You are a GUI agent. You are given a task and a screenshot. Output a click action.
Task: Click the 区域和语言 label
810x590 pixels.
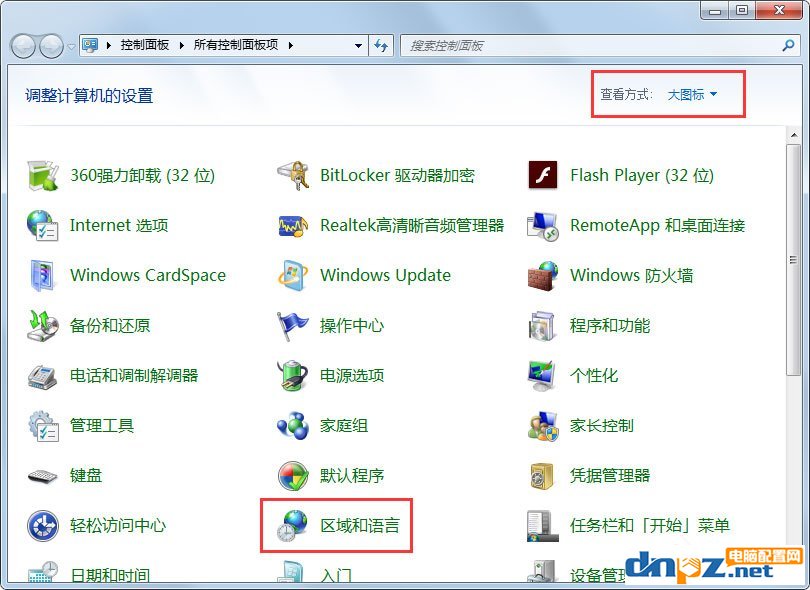(x=360, y=526)
